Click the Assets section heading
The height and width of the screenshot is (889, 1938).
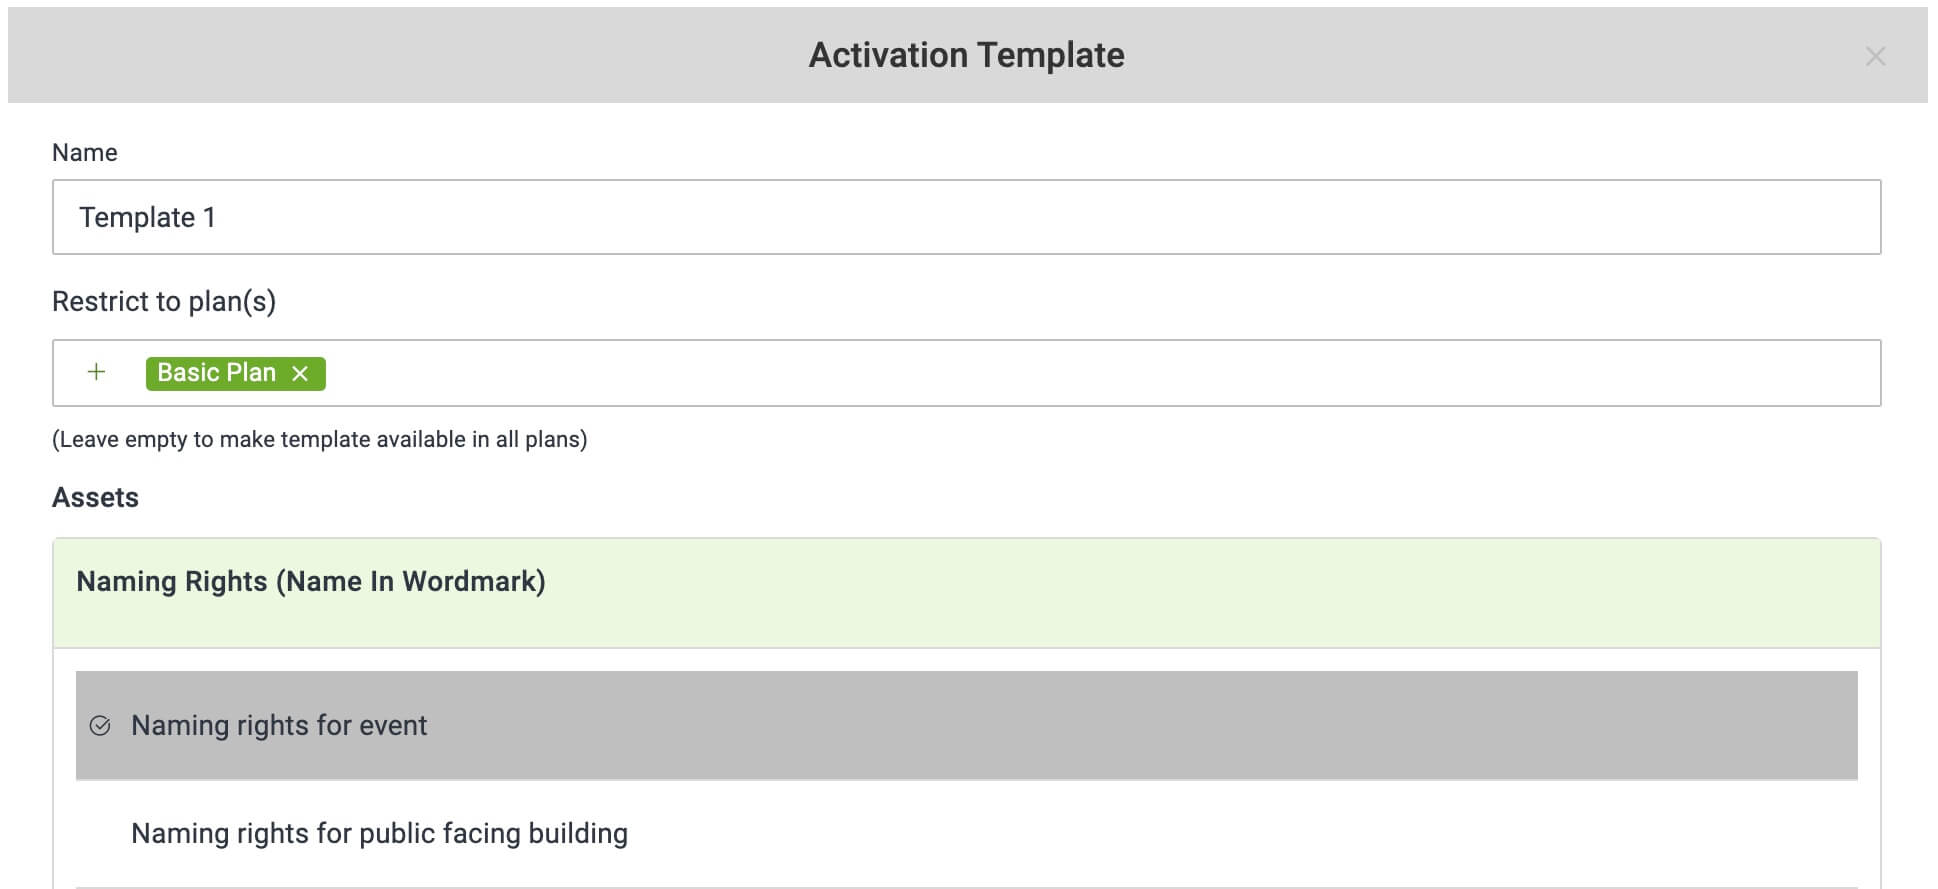coord(95,497)
